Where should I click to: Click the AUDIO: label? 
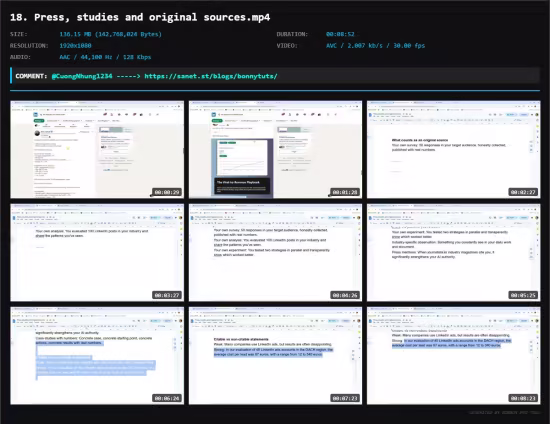pyautogui.click(x=20, y=57)
